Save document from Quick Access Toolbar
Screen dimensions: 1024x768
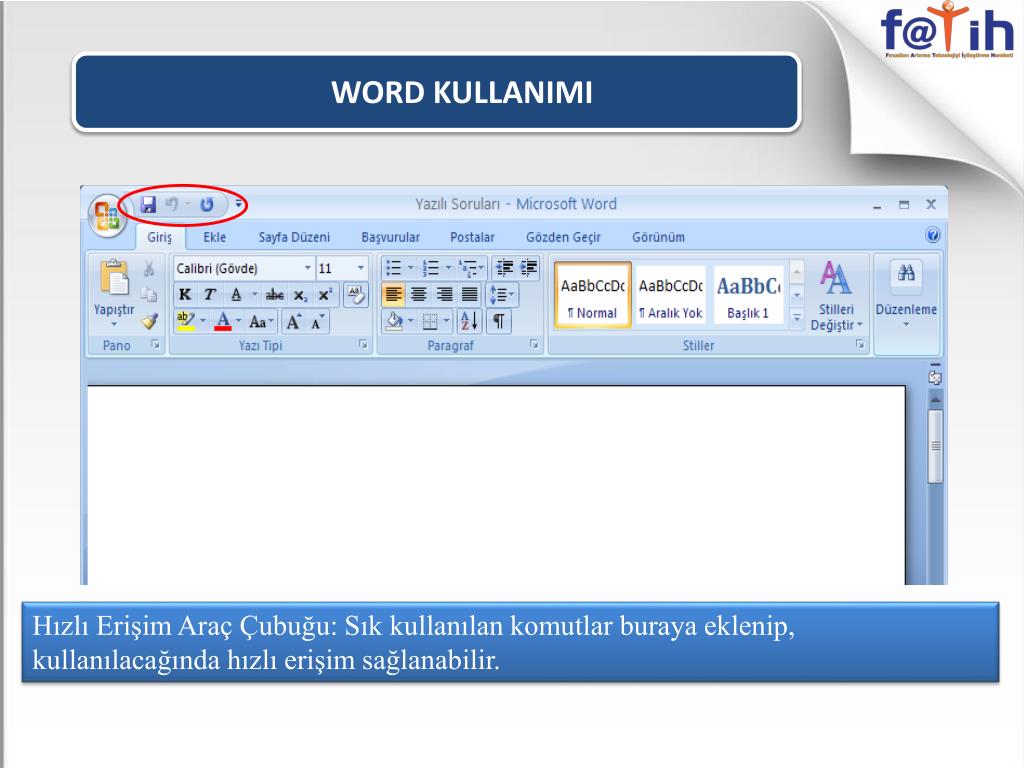click(148, 205)
